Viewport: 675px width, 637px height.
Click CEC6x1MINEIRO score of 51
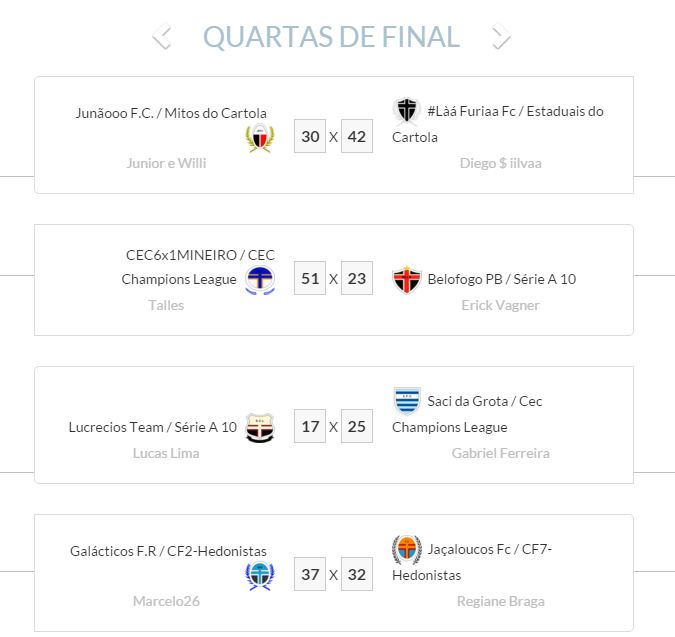310,279
